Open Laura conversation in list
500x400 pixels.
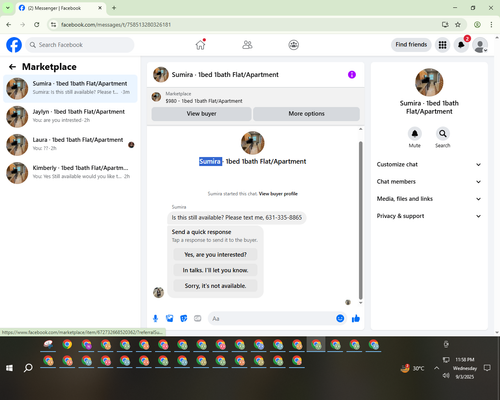pos(70,145)
